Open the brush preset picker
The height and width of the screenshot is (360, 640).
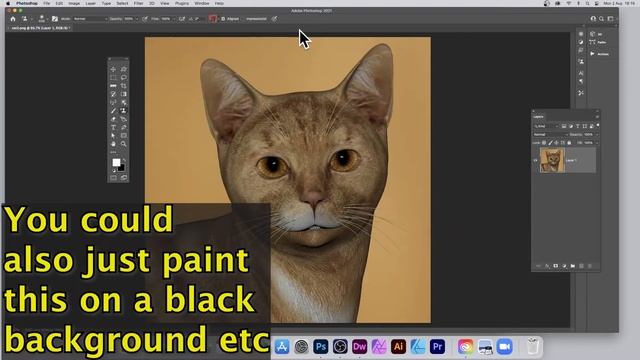[x=42, y=19]
